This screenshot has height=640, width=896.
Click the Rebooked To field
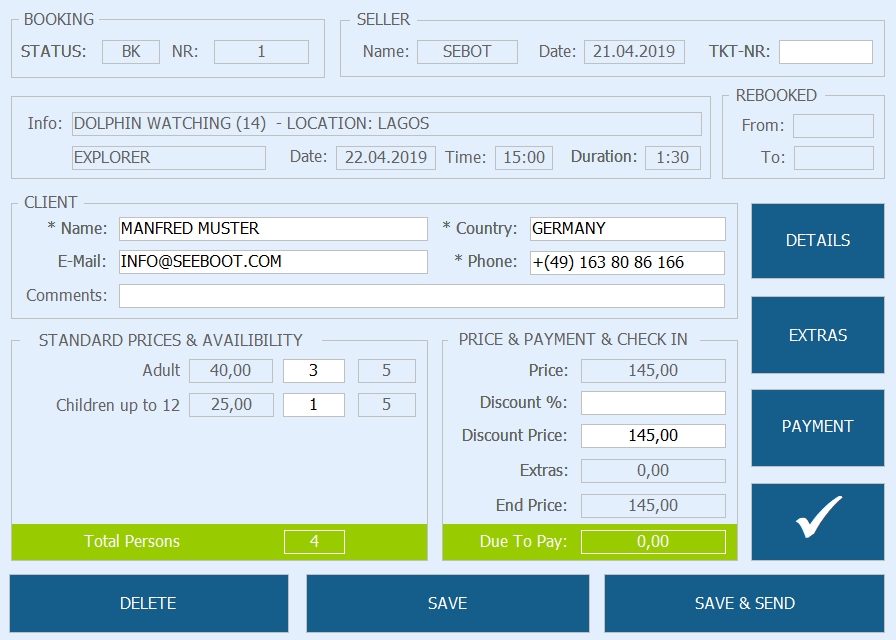pos(834,158)
